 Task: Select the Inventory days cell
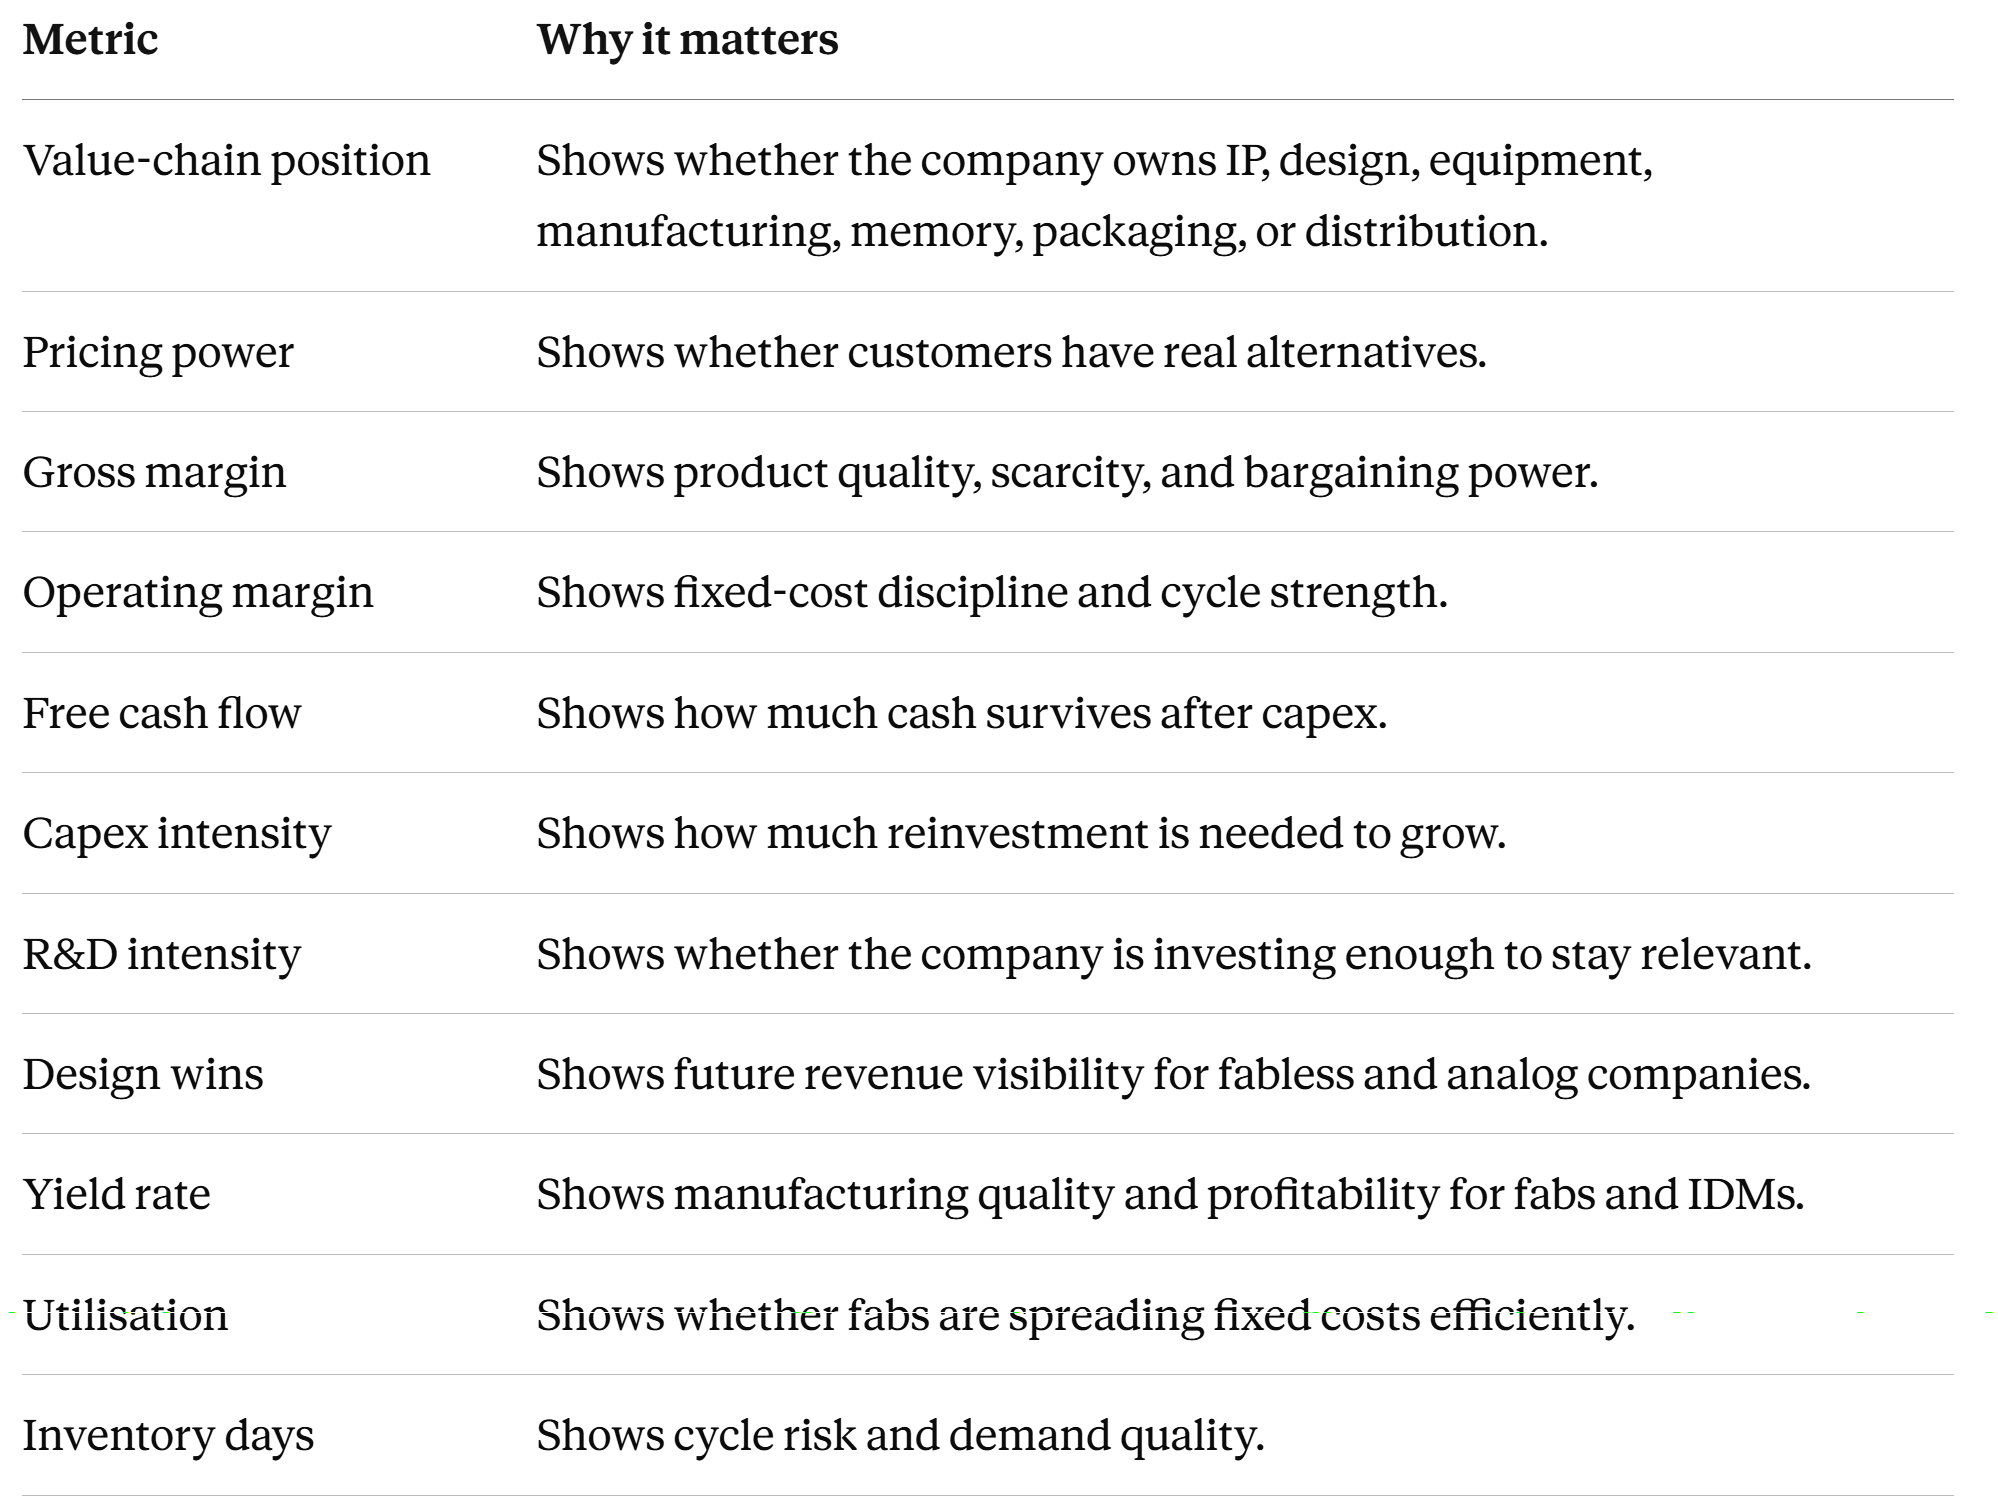[168, 1435]
